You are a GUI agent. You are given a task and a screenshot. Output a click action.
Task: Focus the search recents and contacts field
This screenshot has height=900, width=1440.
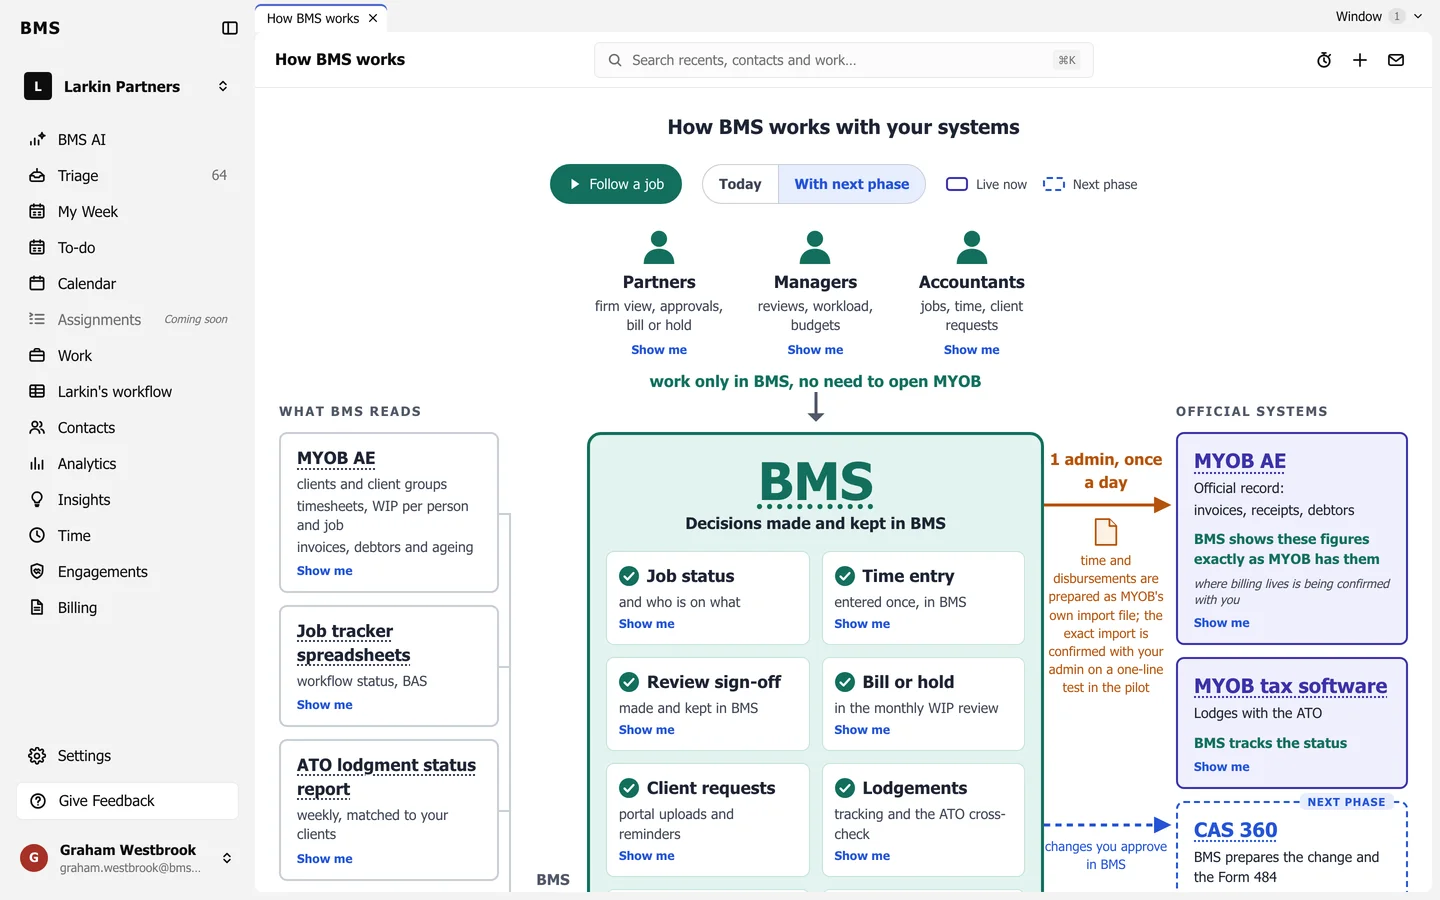coord(843,60)
